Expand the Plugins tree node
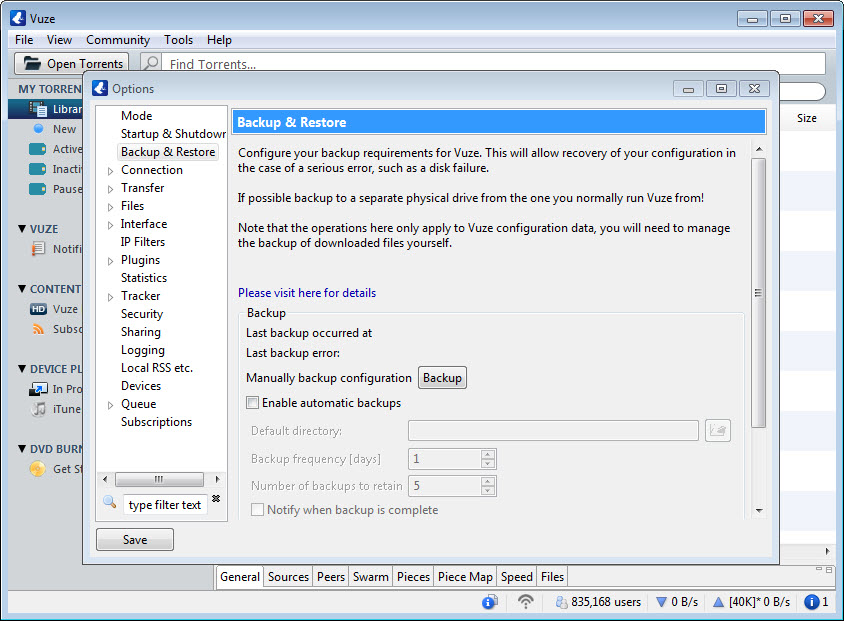This screenshot has width=844, height=621. point(110,261)
